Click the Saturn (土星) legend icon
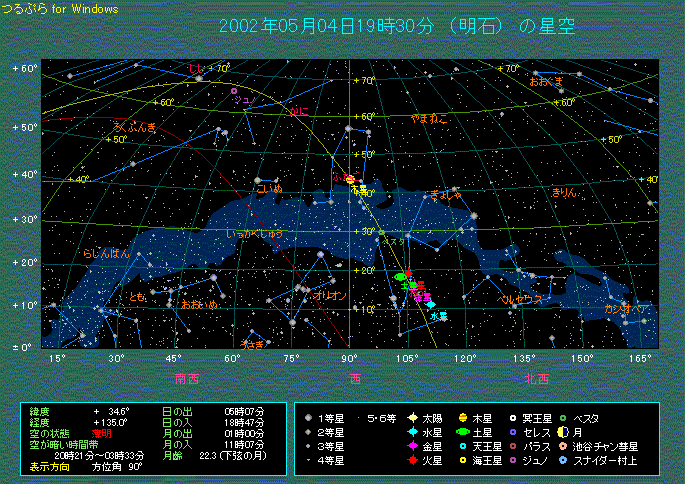685x484 pixels. [x=463, y=432]
